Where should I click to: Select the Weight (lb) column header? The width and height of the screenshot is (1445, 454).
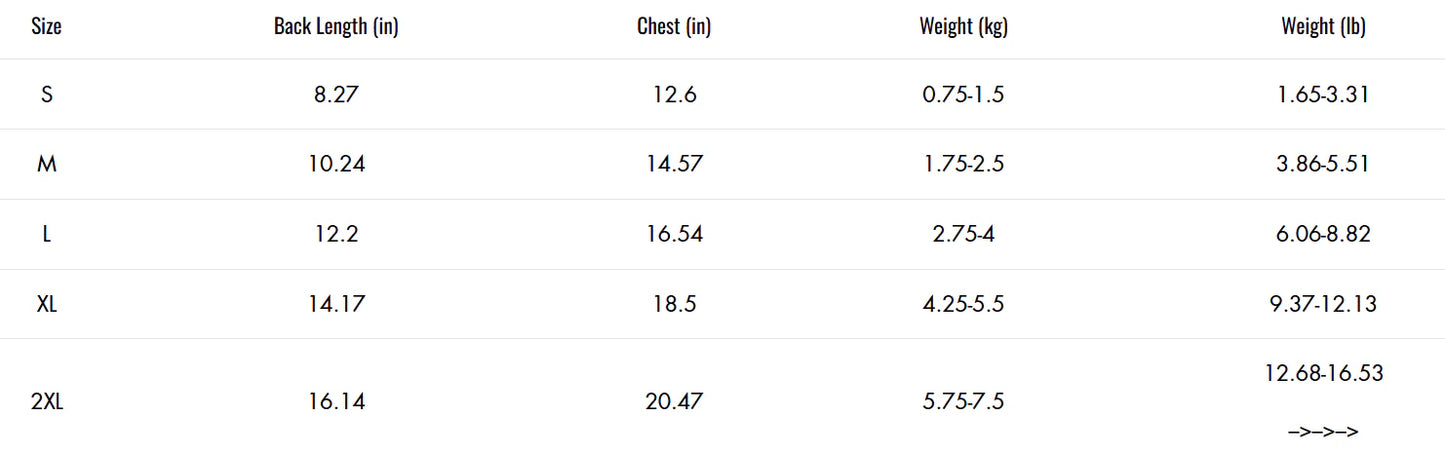coord(1323,27)
